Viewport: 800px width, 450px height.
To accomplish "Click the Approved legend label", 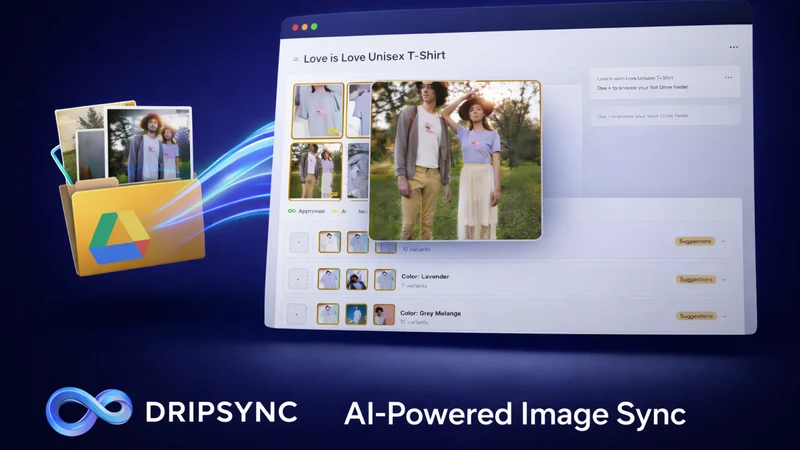I will point(311,211).
